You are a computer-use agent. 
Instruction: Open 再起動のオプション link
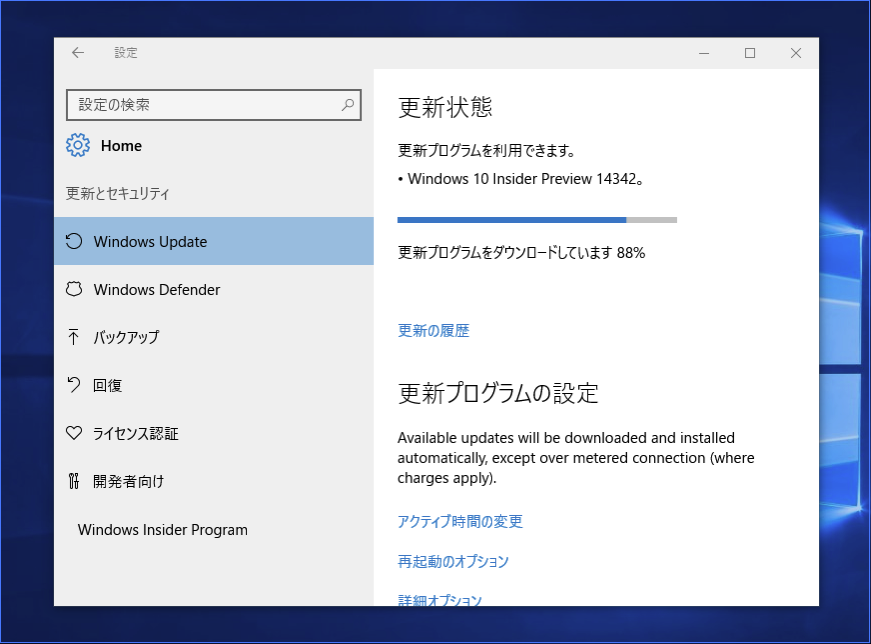point(453,561)
